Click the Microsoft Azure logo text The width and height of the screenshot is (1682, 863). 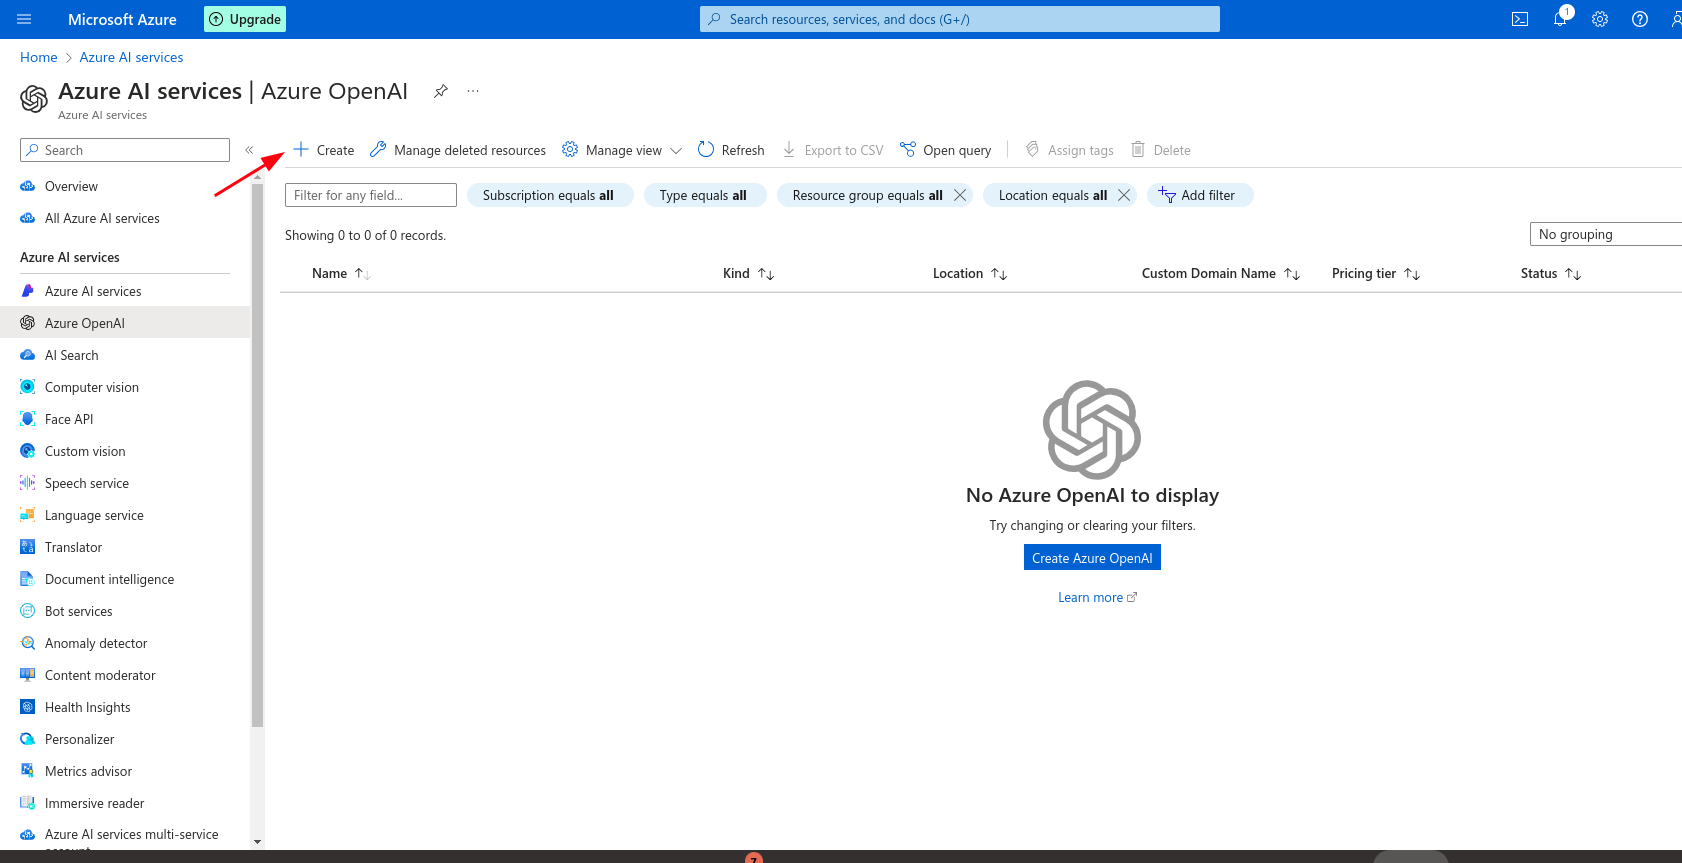point(122,19)
